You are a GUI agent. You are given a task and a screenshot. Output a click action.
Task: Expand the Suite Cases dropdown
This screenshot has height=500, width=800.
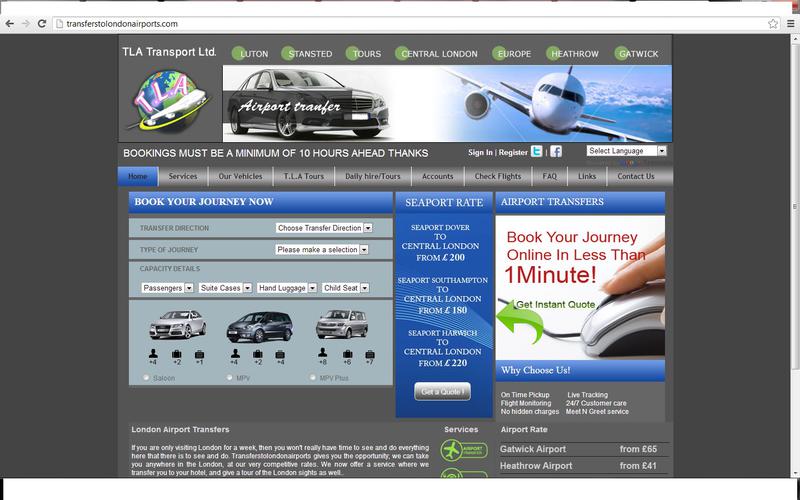(225, 288)
